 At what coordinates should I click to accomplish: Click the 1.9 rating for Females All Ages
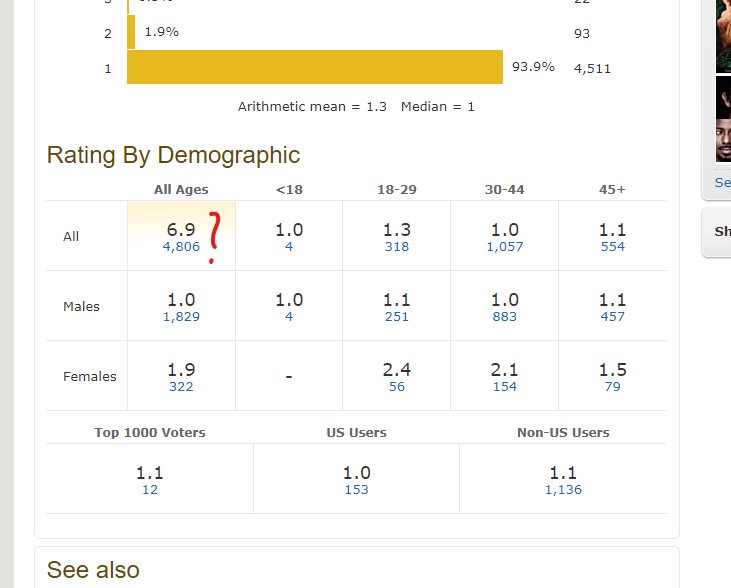(181, 370)
